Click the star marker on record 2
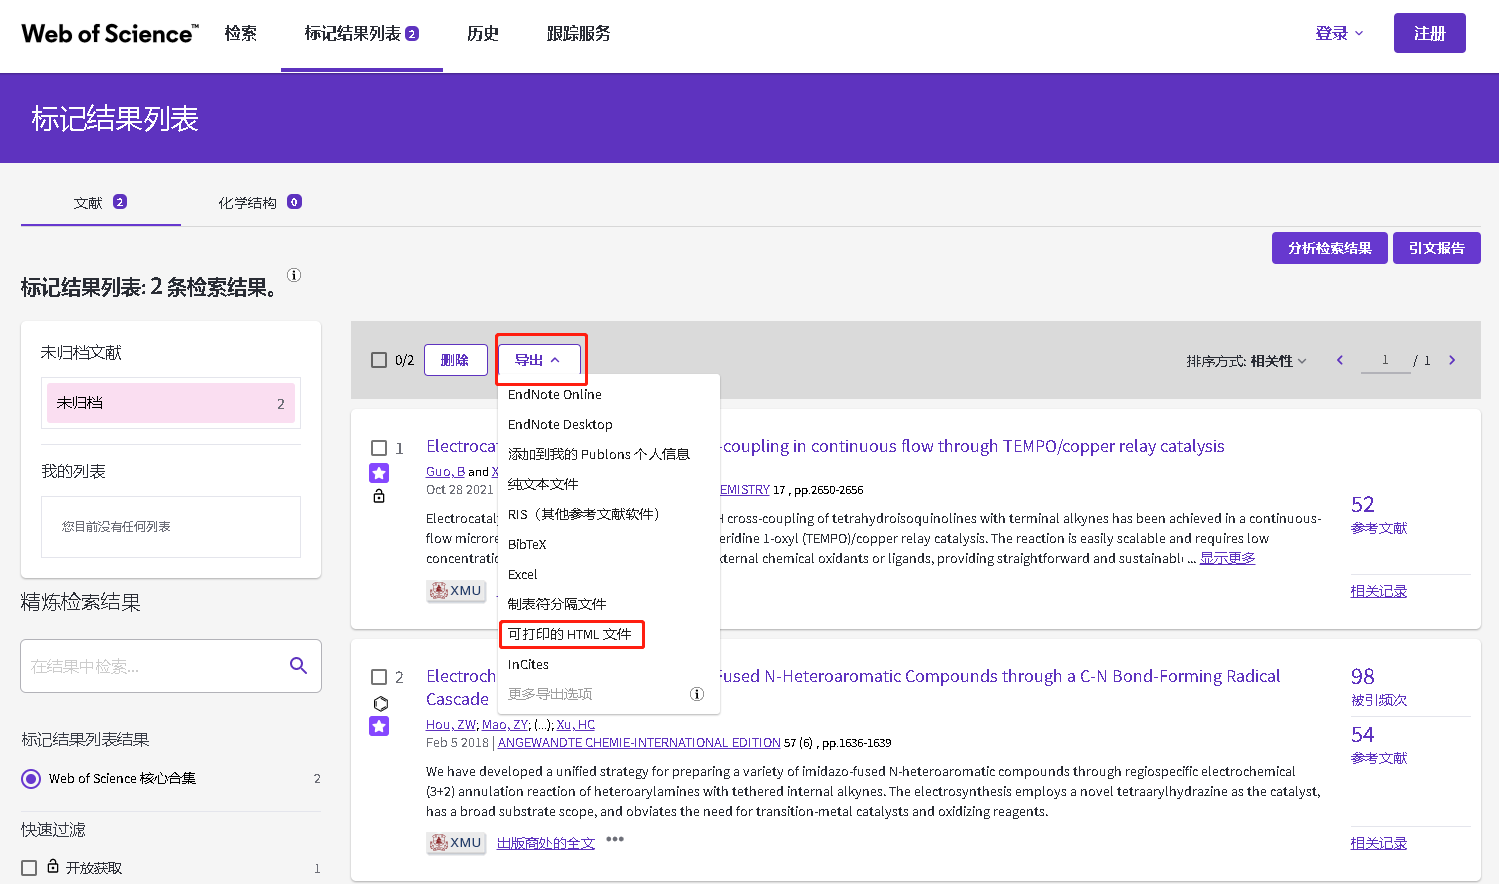Image resolution: width=1499 pixels, height=884 pixels. click(379, 726)
